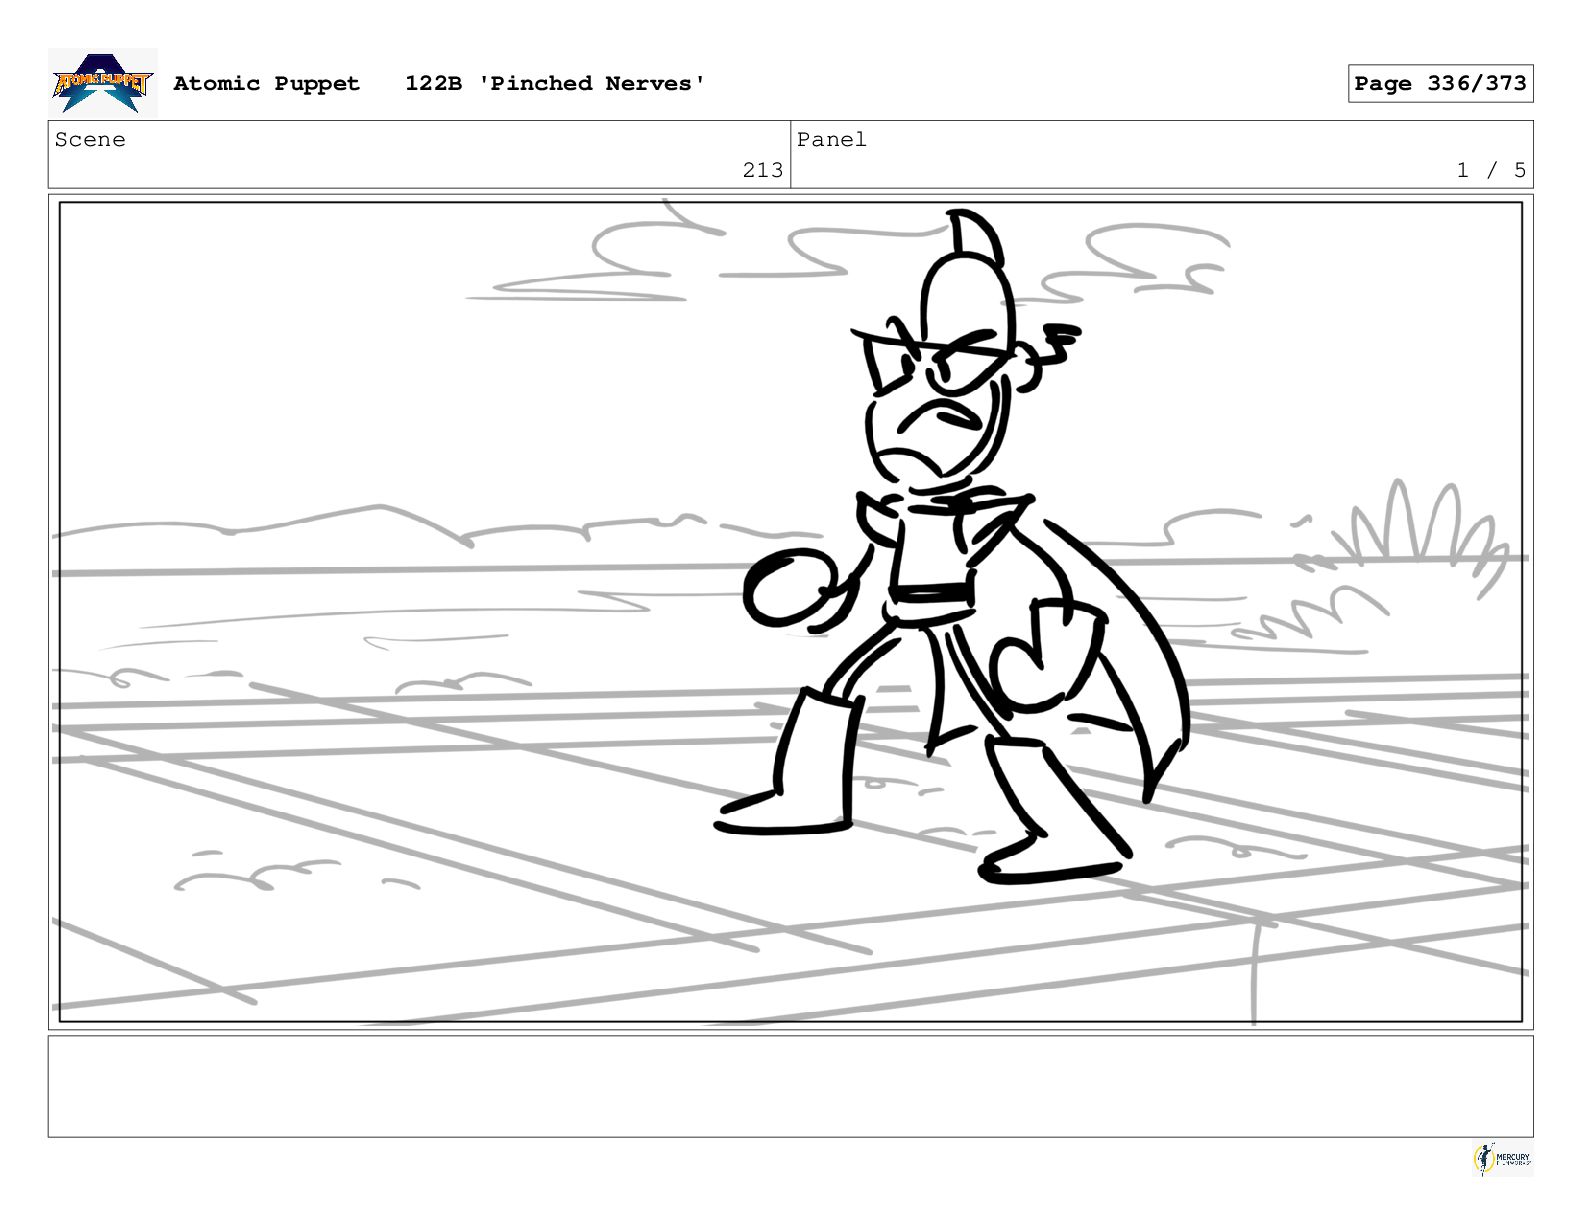
Task: Click the 'Atomic Puppet' title text
Action: coord(266,83)
